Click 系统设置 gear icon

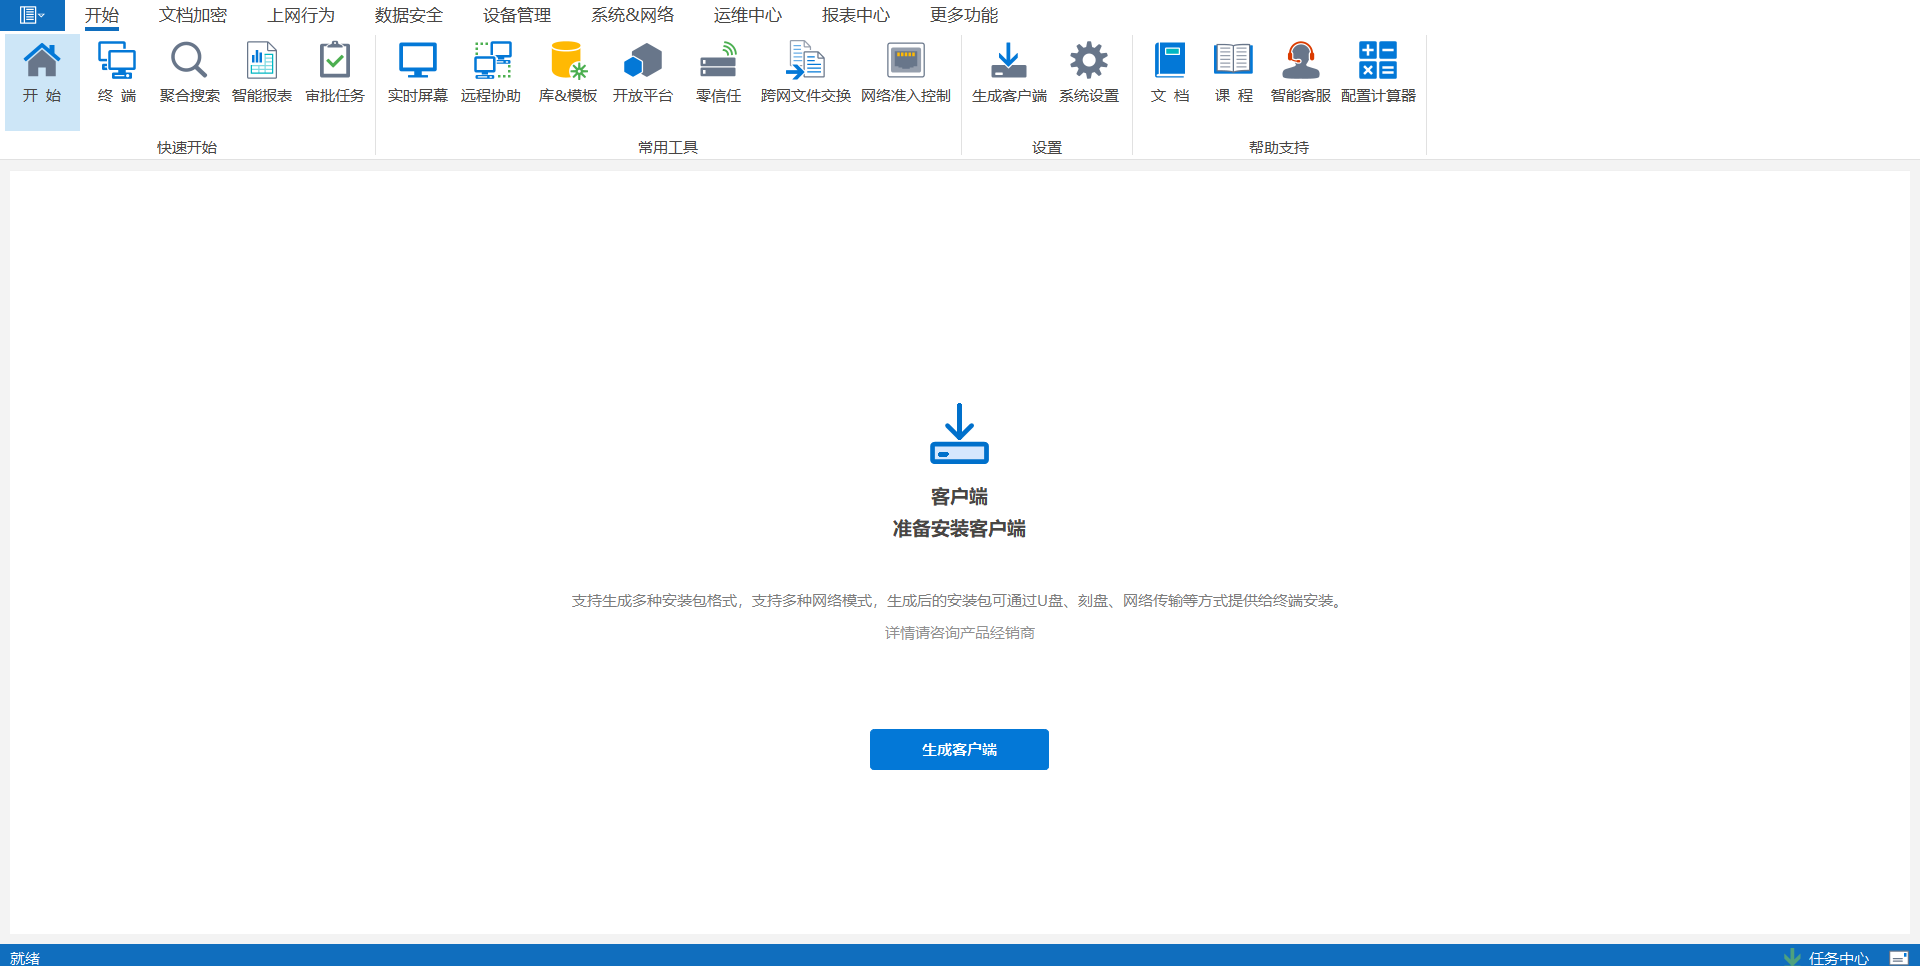point(1089,62)
